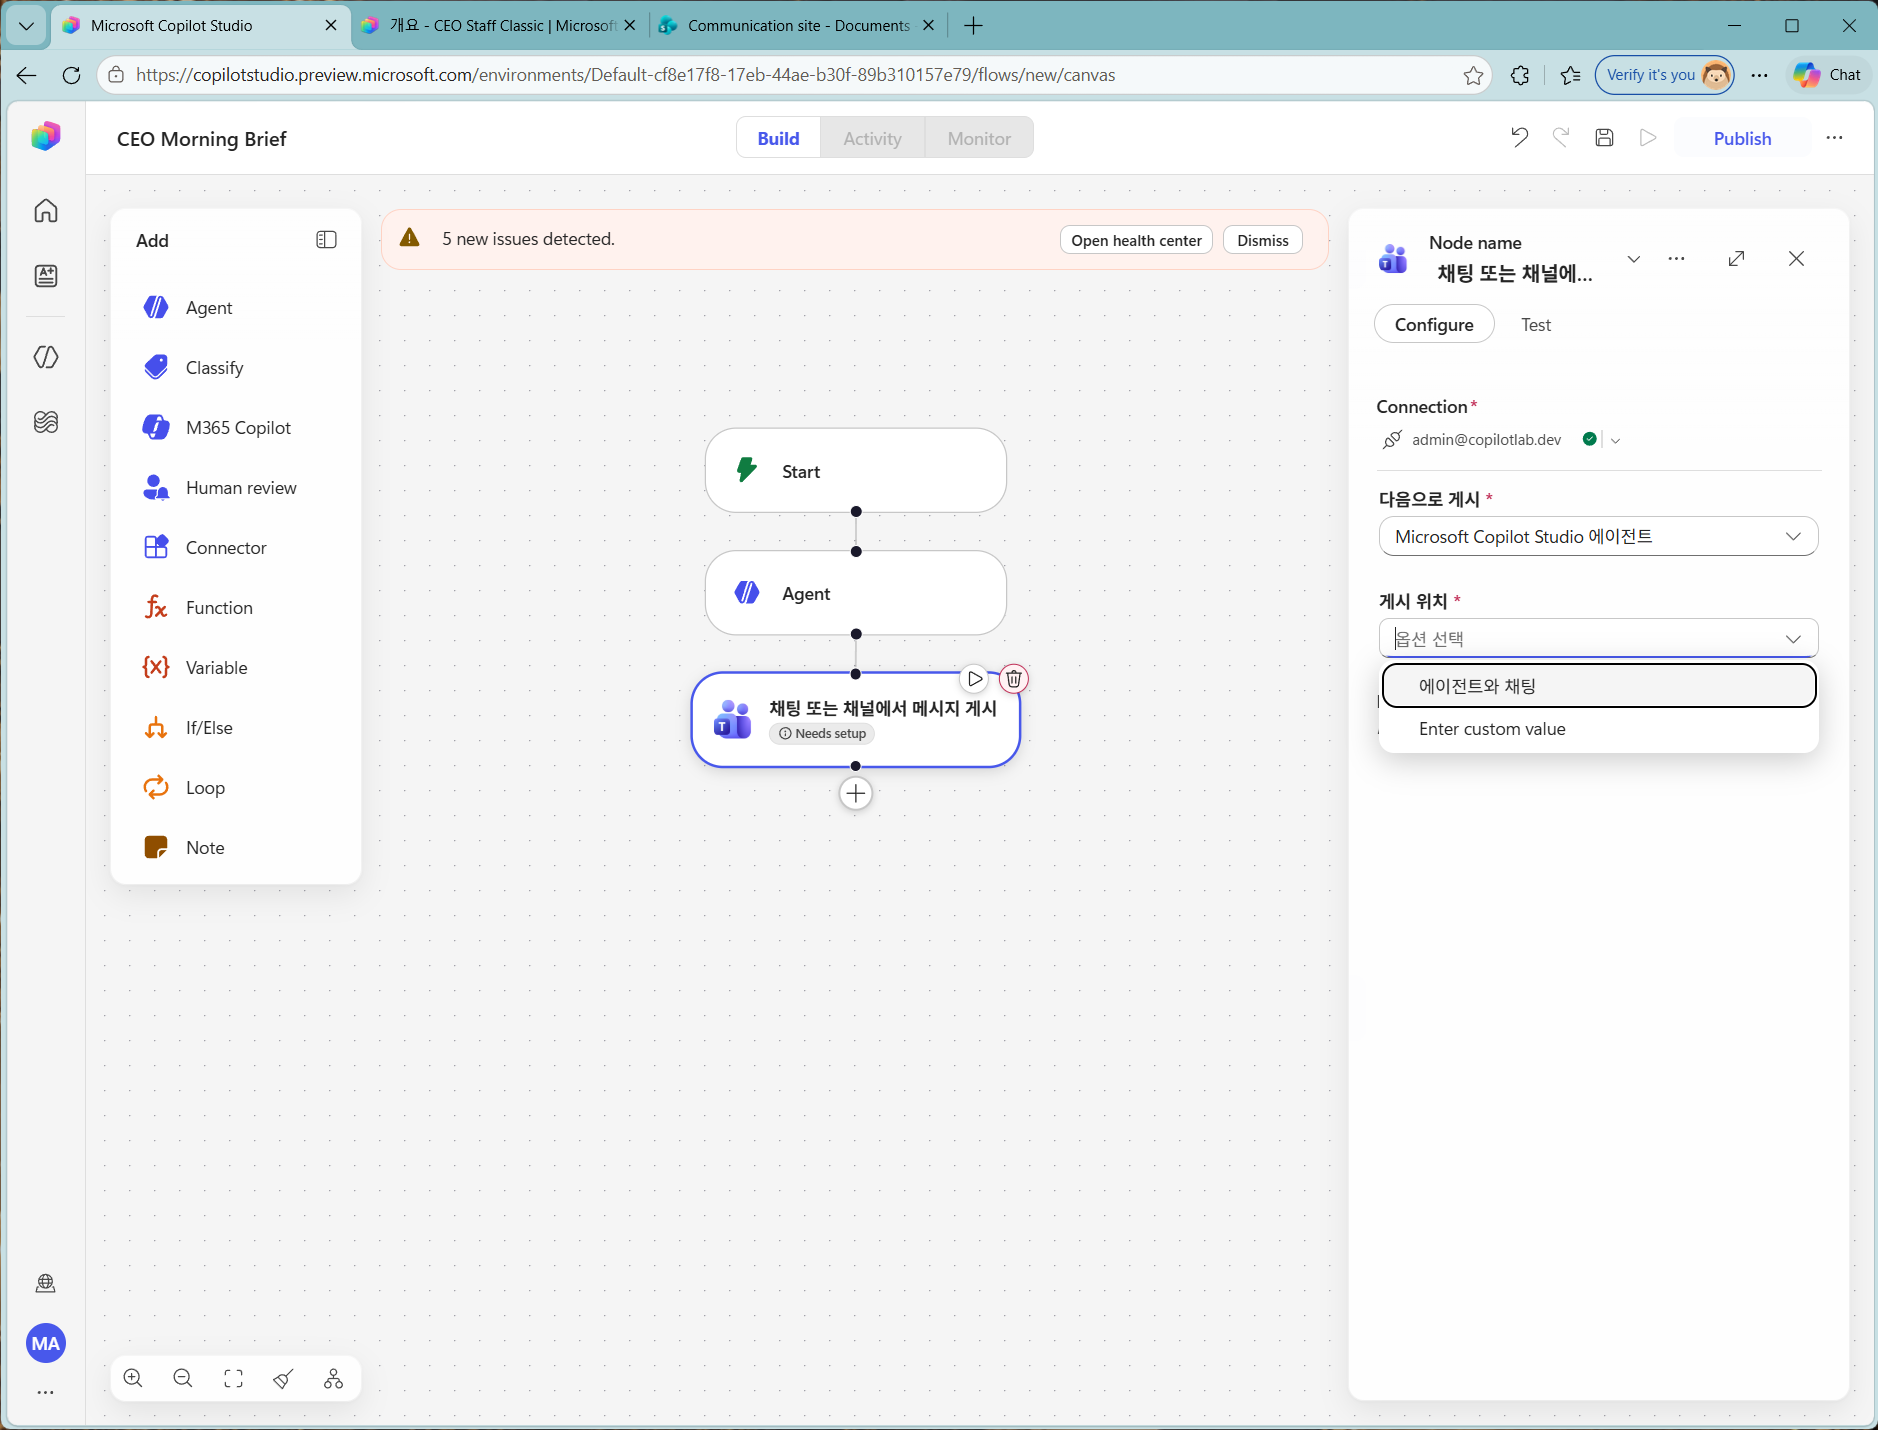Add this page to favorites

pyautogui.click(x=1473, y=75)
